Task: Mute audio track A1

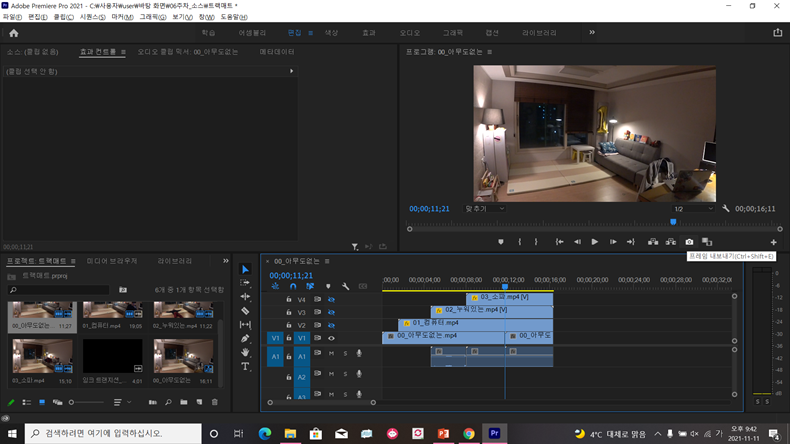Action: [x=331, y=353]
